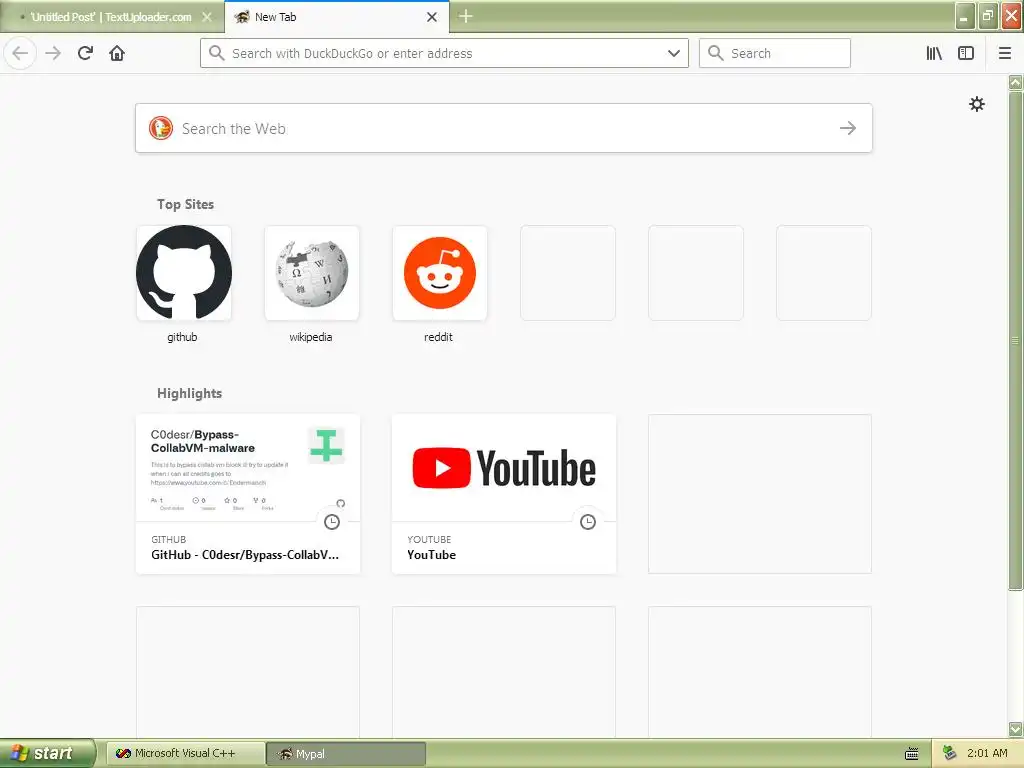Click the wikipedia label under its tile
This screenshot has height=768, width=1024.
click(311, 337)
